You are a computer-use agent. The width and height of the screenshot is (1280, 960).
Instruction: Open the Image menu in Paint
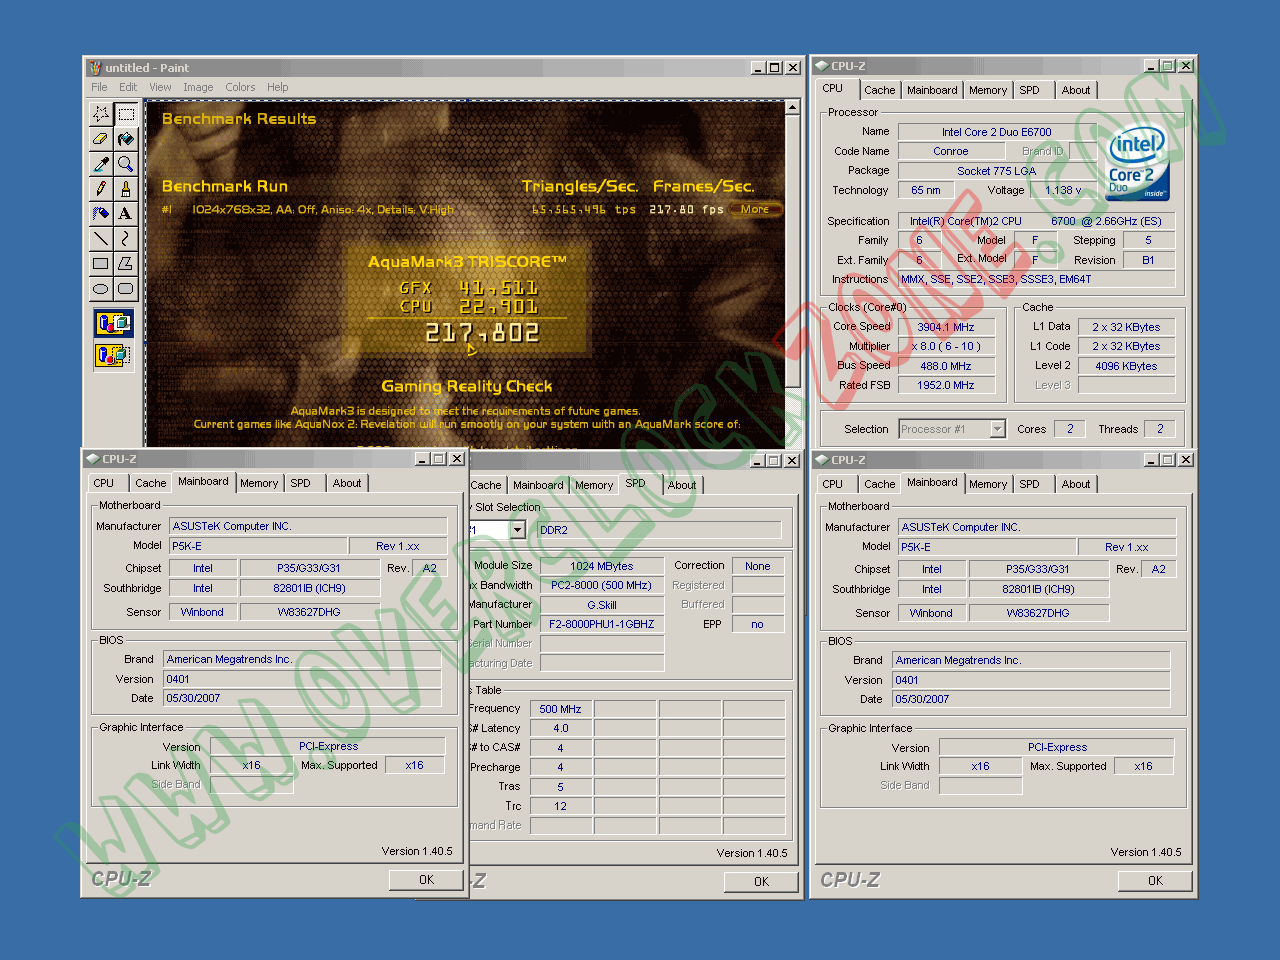198,87
